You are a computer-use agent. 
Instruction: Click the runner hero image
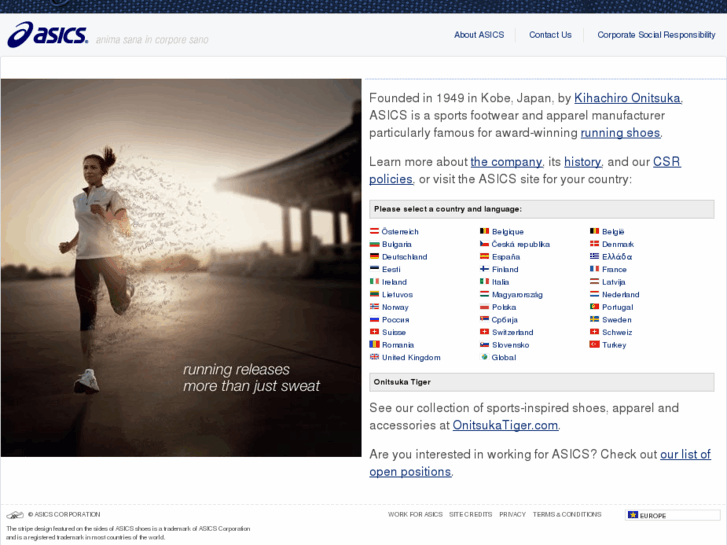pyautogui.click(x=181, y=268)
